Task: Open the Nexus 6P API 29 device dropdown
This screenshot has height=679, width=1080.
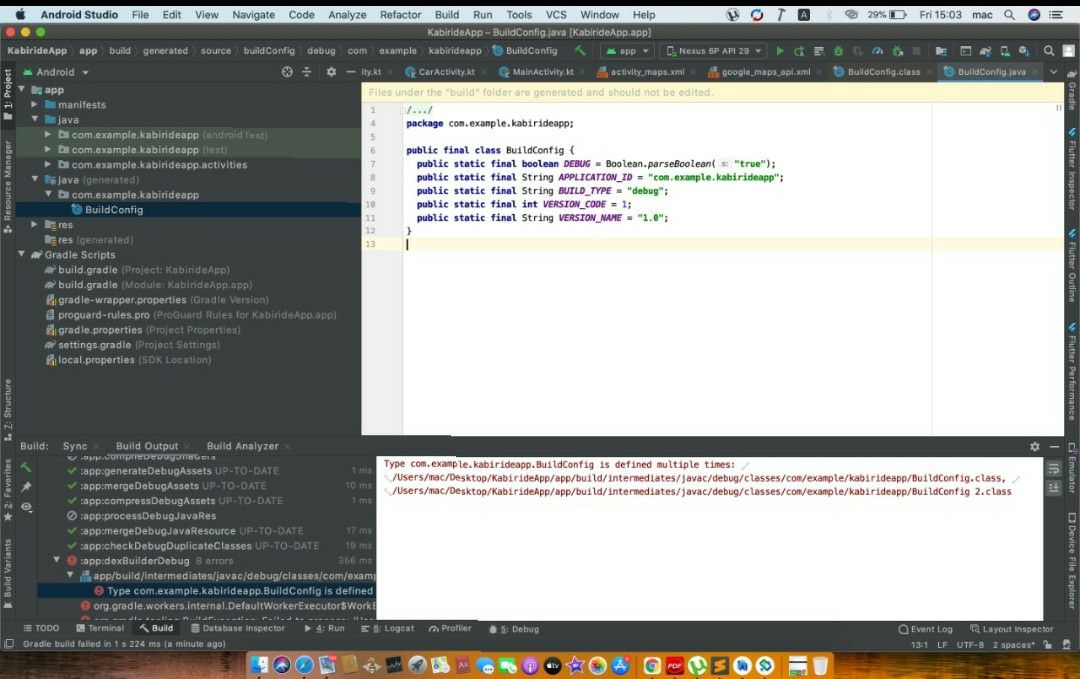Action: point(714,51)
